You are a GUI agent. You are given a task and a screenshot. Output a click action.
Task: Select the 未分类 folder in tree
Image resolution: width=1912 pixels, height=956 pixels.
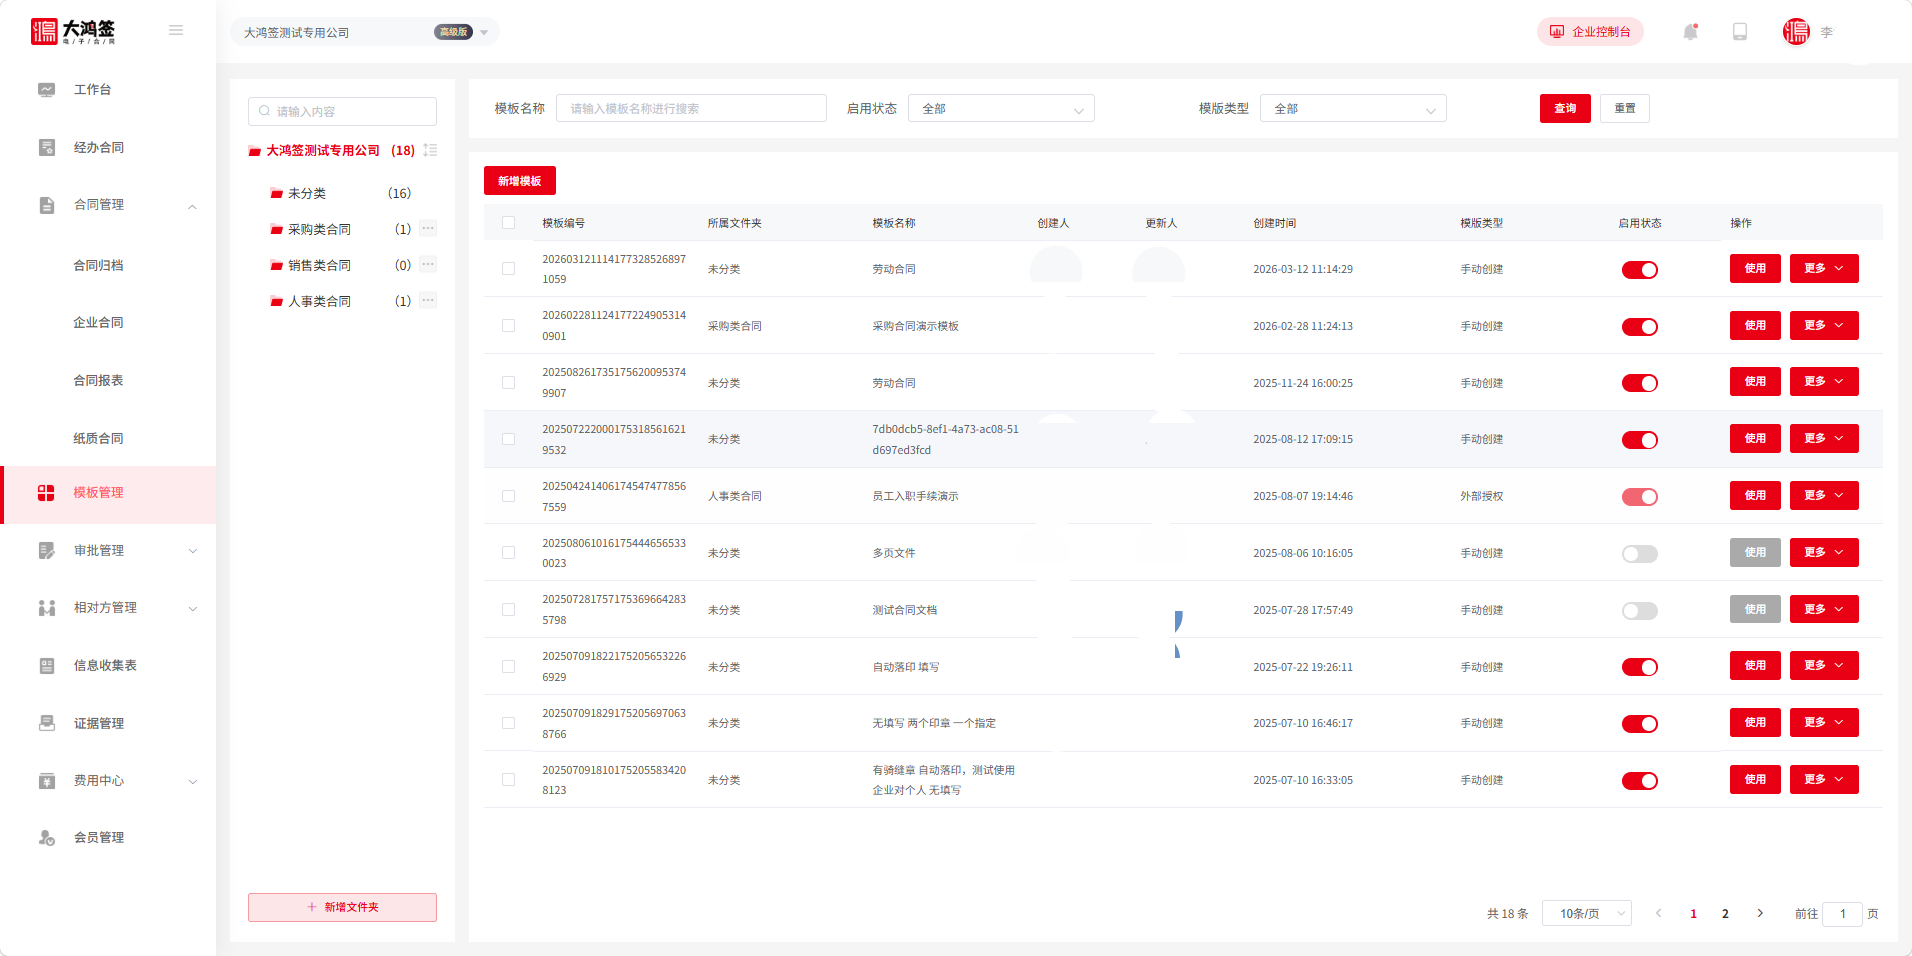pos(307,194)
